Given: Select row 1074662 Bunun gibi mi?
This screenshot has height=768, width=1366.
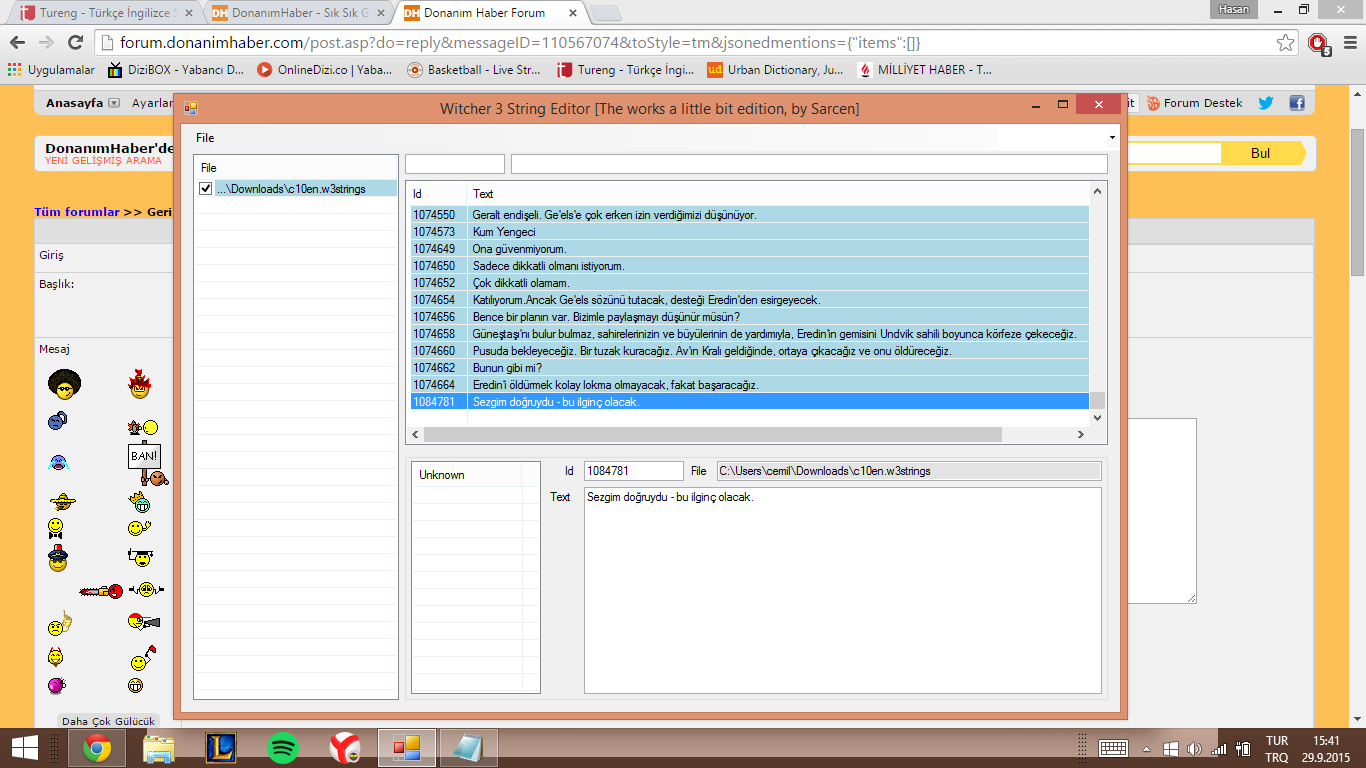Looking at the screenshot, I should pos(749,368).
